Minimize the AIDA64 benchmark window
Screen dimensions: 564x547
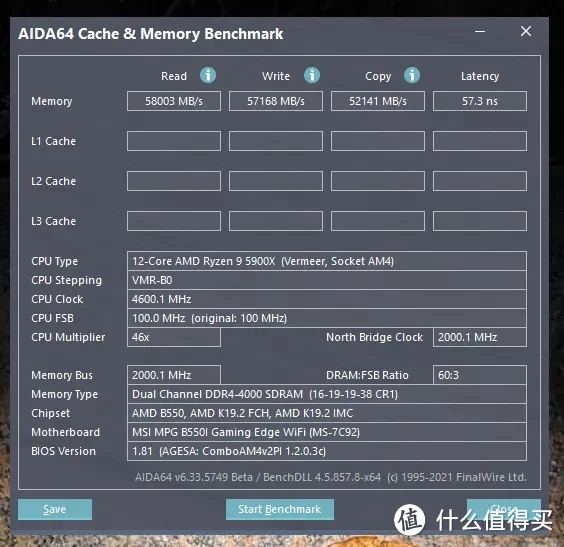pos(480,31)
